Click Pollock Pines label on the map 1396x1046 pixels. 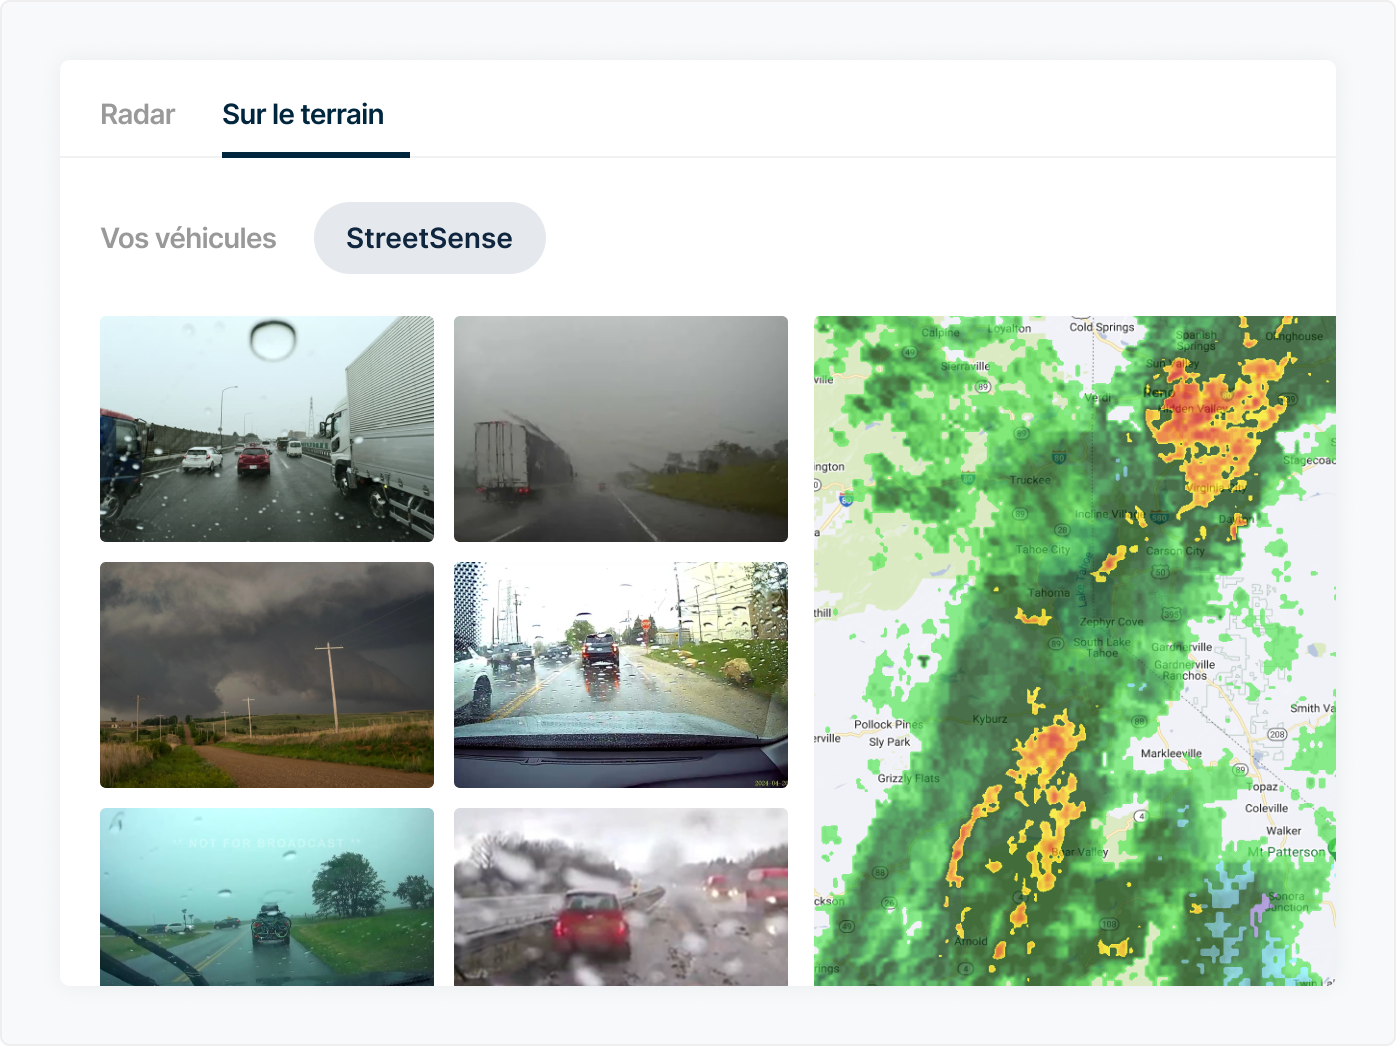(888, 724)
